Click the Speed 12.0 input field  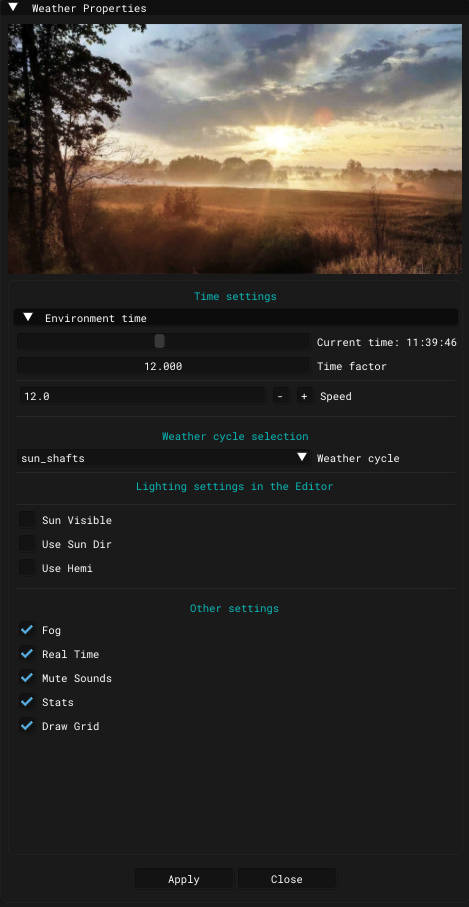[x=142, y=396]
